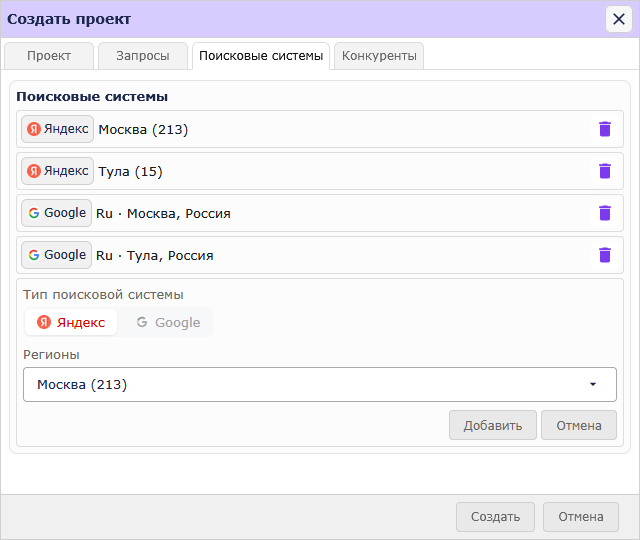Remove the Google Тула, Россия entry
This screenshot has width=640, height=540.
coord(604,255)
